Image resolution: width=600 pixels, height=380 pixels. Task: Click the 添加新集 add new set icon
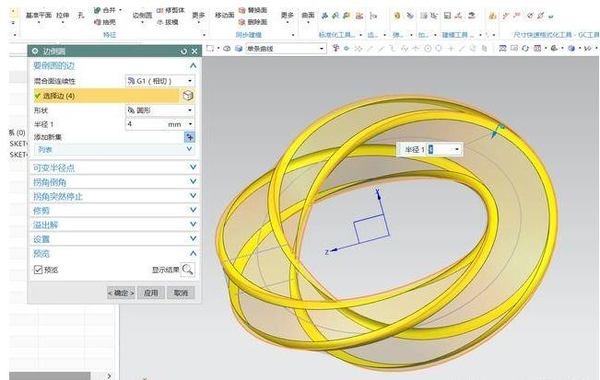pos(189,137)
